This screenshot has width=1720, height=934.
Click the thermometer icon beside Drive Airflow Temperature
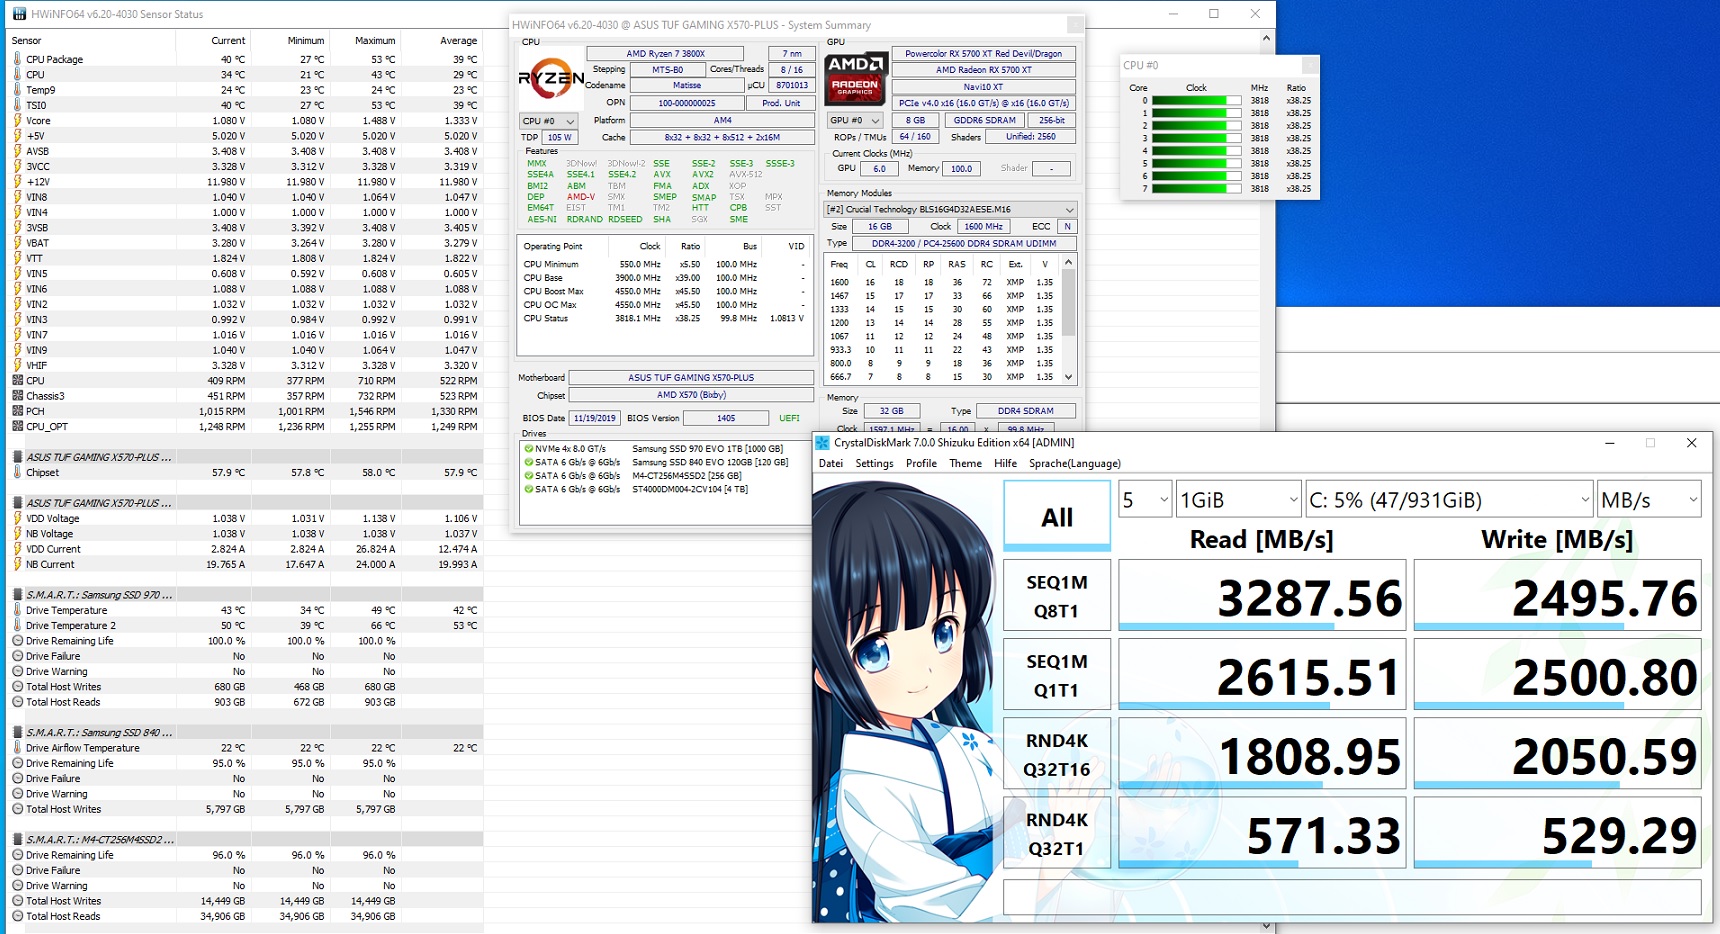coord(17,748)
